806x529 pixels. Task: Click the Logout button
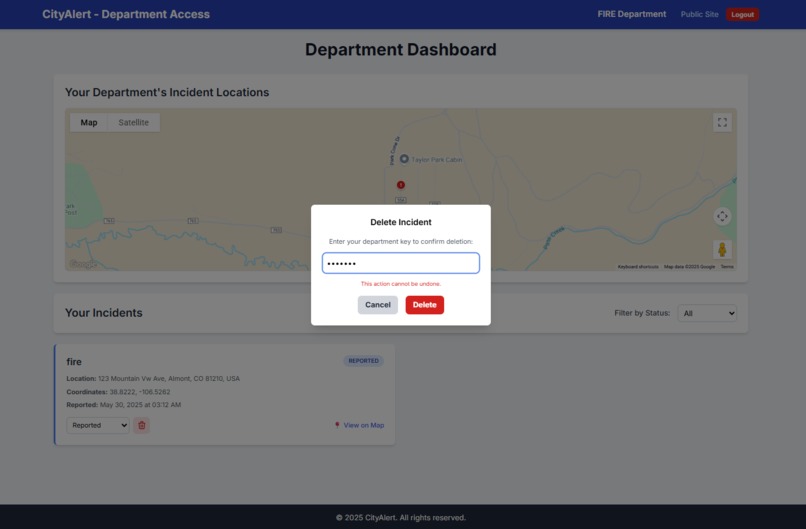coord(742,14)
